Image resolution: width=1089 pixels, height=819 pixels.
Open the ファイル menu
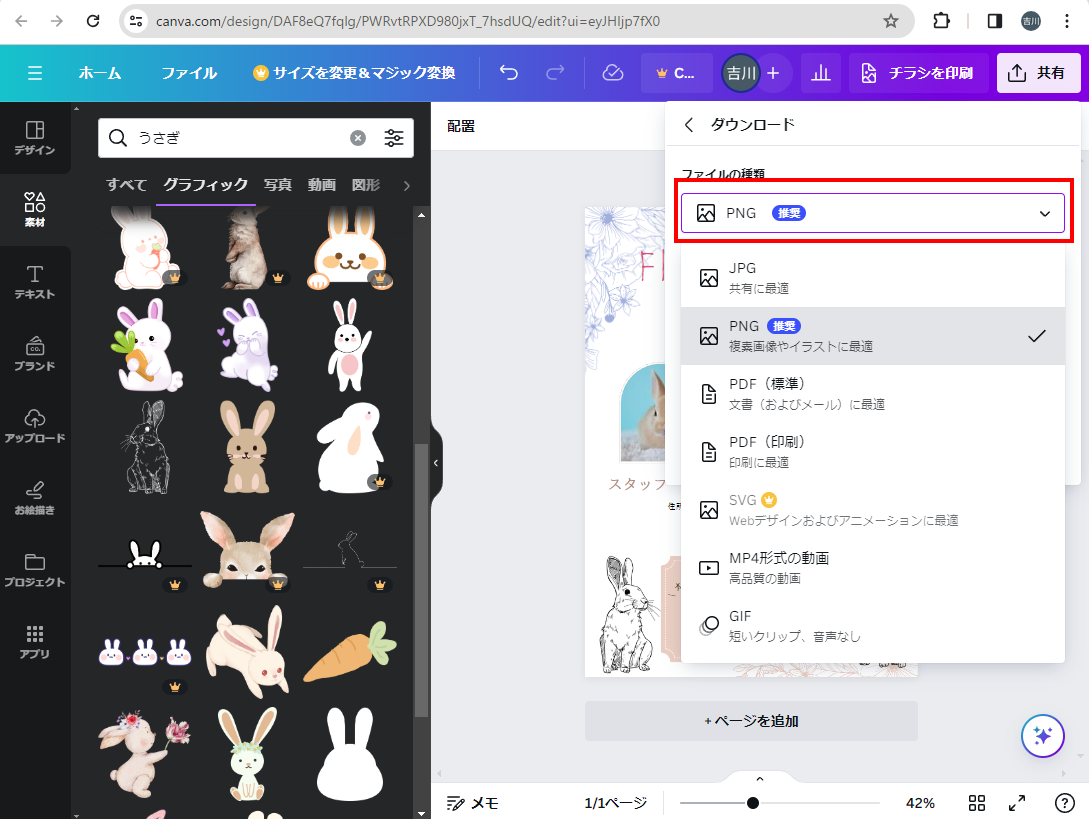[189, 73]
